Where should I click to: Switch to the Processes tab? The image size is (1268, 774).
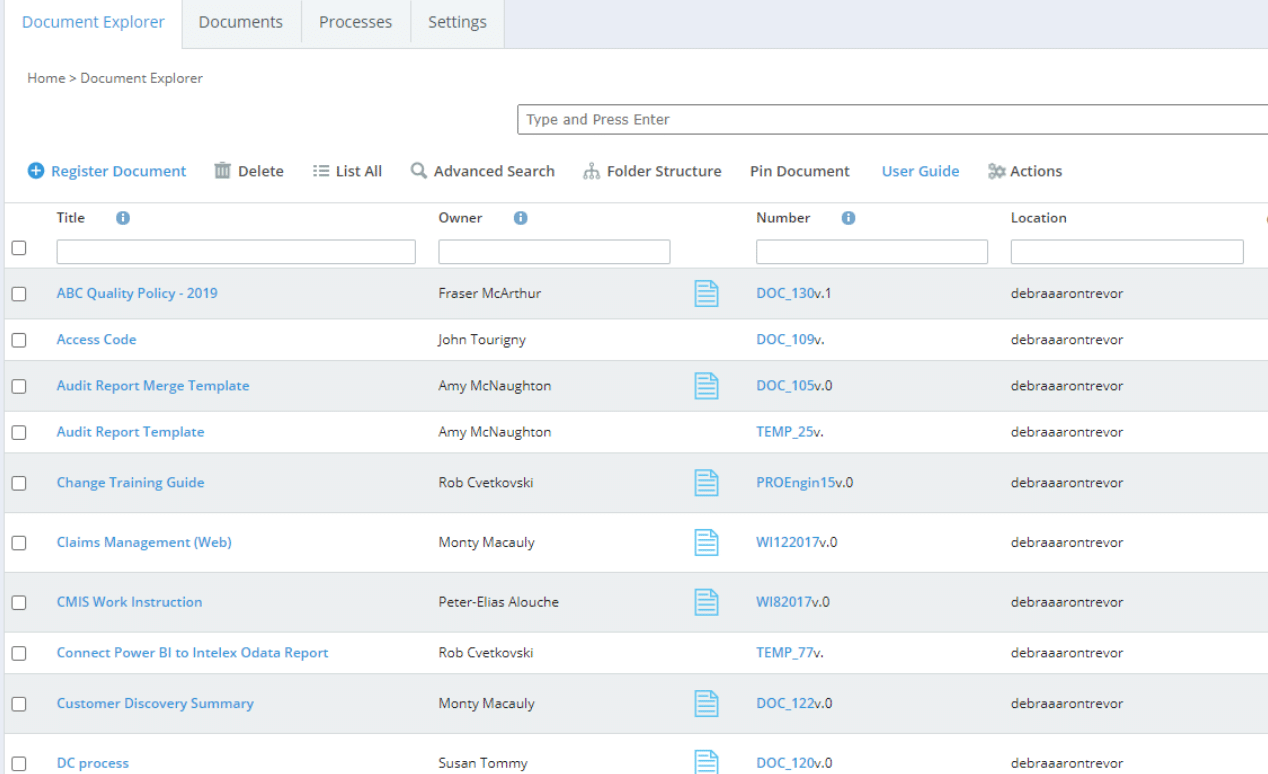pos(355,21)
